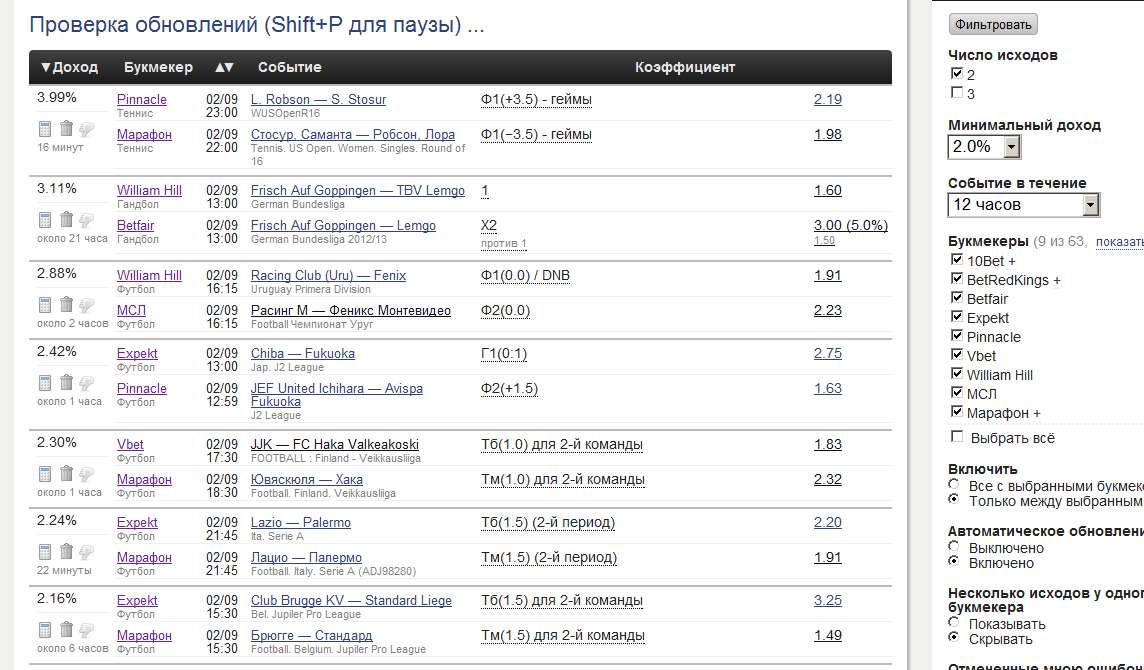
Task: Open calculator for the 2.88% arbitrage row
Action: point(45,305)
